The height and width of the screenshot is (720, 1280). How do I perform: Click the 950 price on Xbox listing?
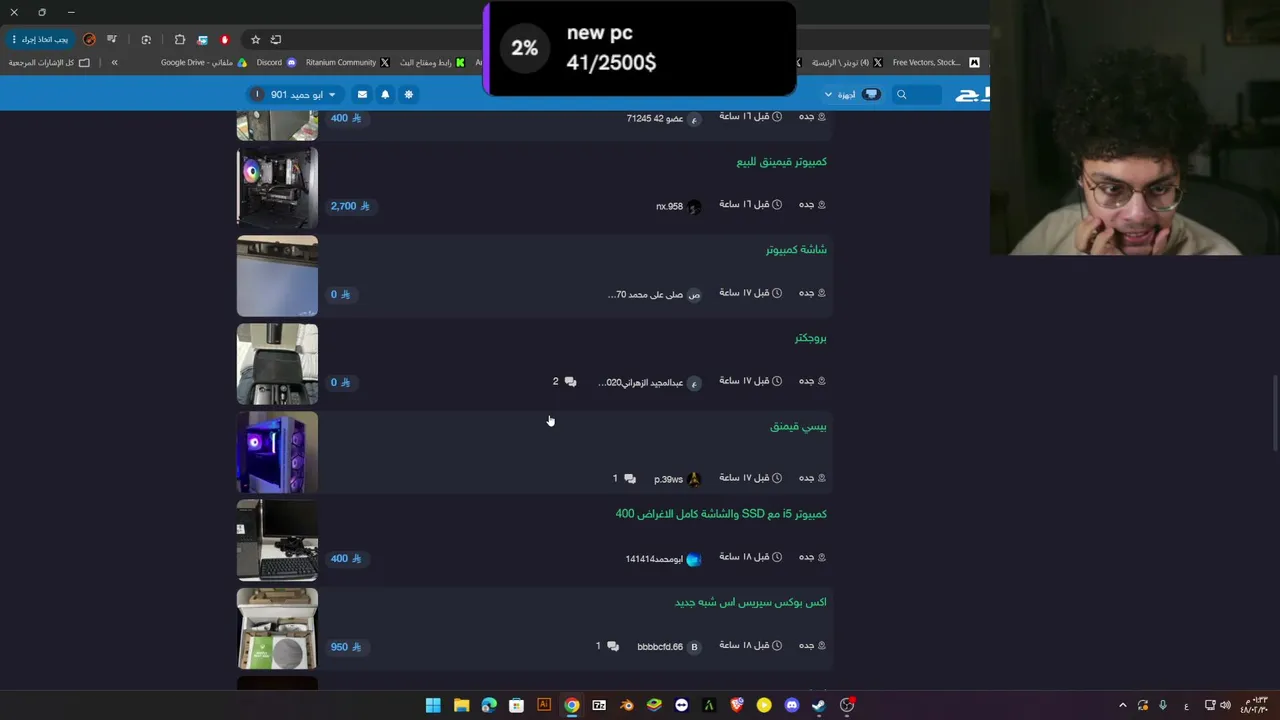pyautogui.click(x=345, y=646)
